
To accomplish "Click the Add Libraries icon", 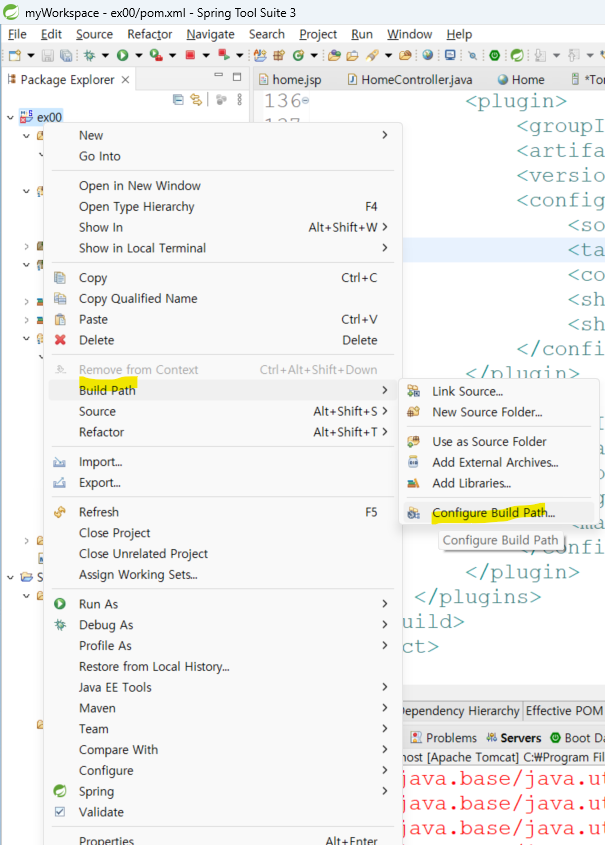I will 413,483.
